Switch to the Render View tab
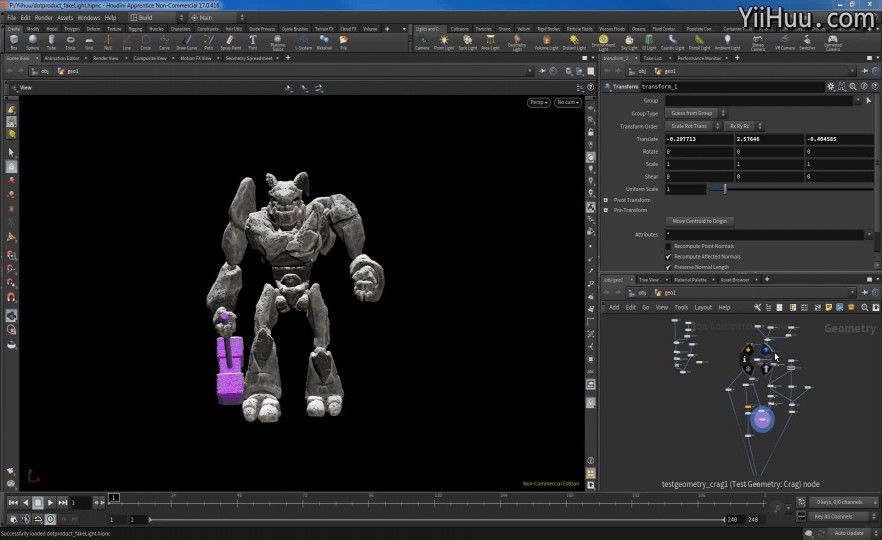The width and height of the screenshot is (882, 540). click(105, 58)
